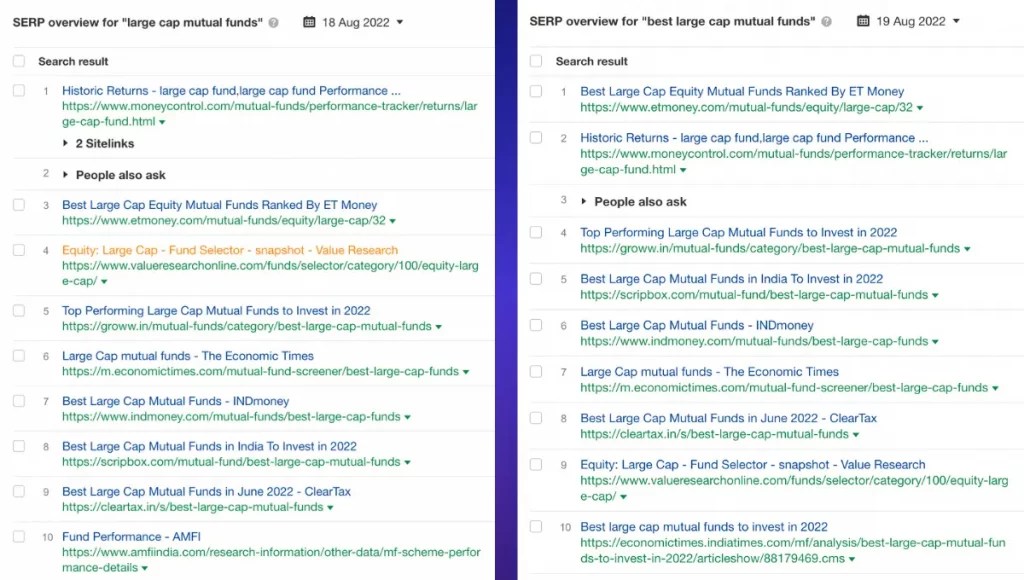Open left "Large Cap mutual funds - The Economic Times" link
Viewport: 1024px width, 580px height.
click(x=188, y=356)
